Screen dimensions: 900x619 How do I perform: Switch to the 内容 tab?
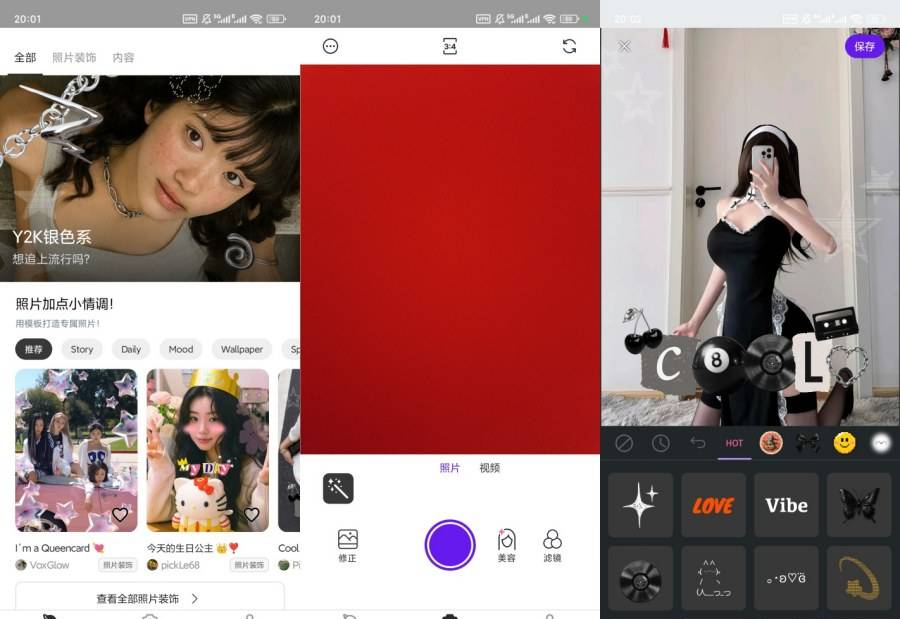(x=123, y=58)
